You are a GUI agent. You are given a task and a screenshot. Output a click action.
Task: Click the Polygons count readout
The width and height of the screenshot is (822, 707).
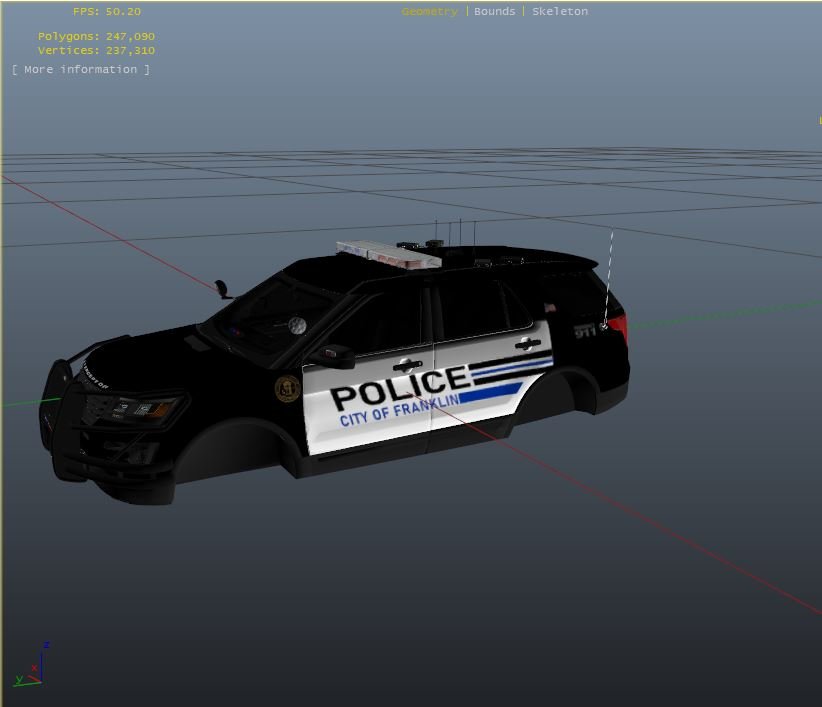click(x=96, y=36)
